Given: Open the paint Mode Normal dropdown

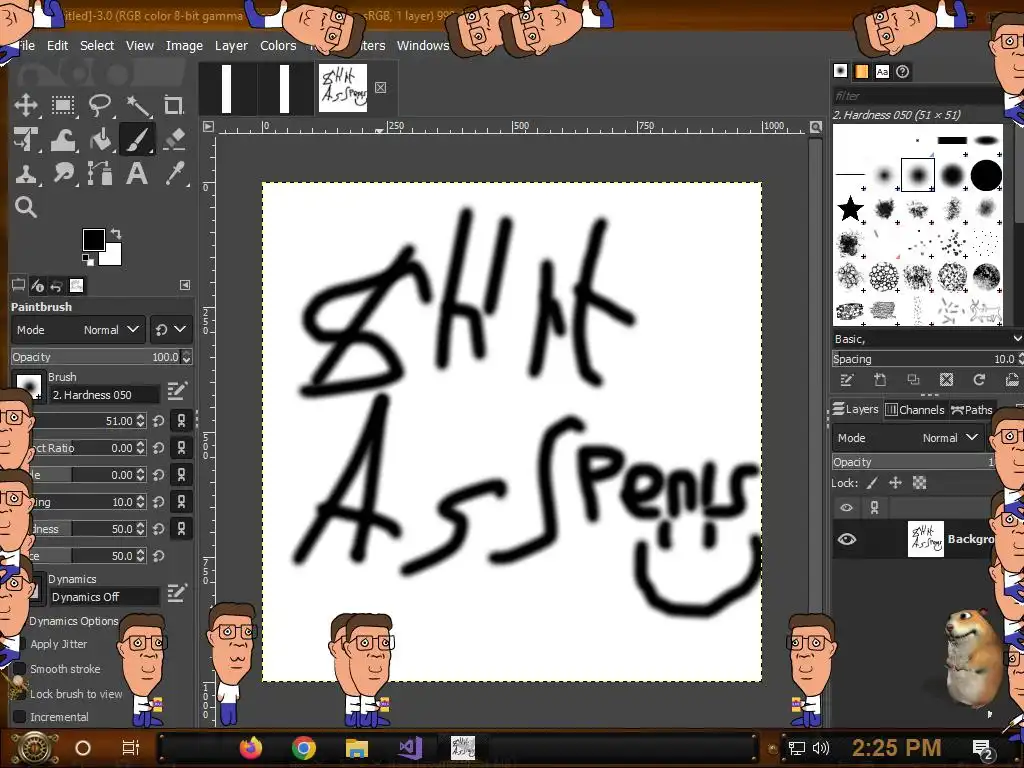Looking at the screenshot, I should 78,330.
